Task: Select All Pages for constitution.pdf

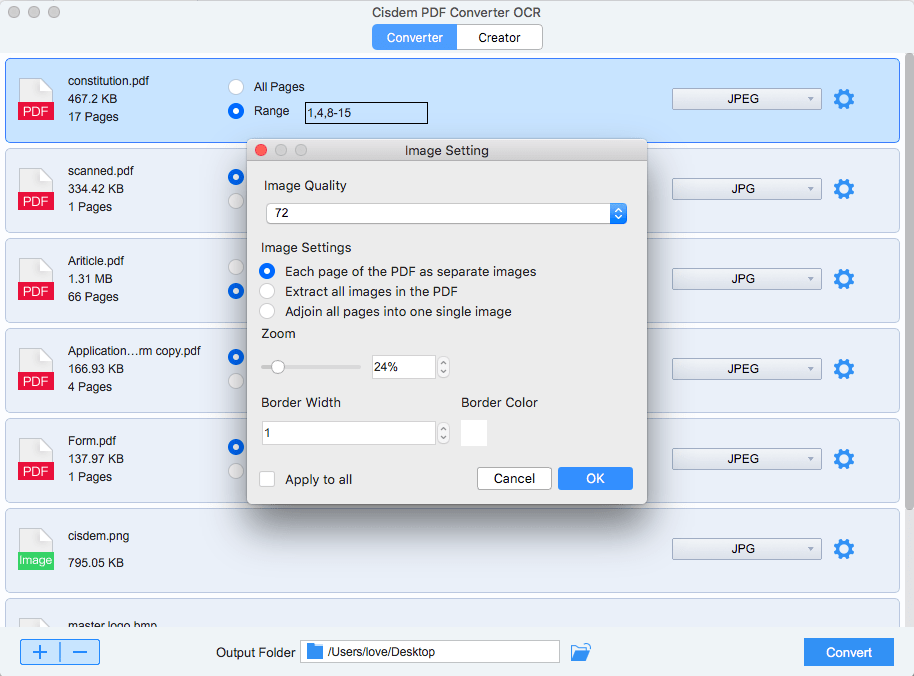Action: point(236,87)
